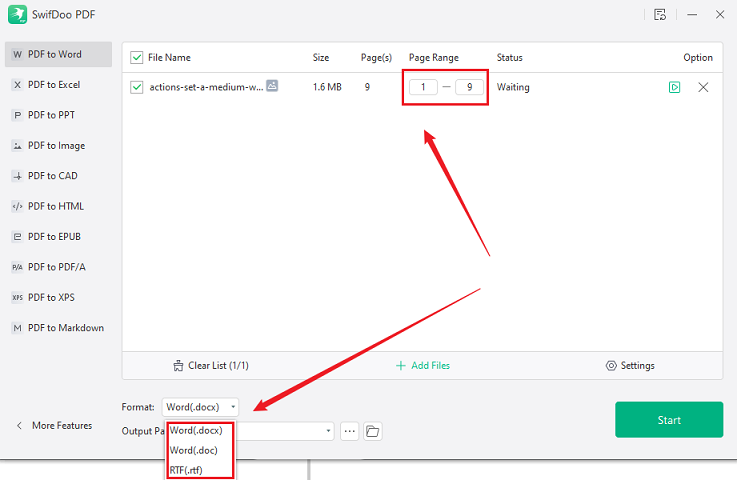Click the Option column header
Screen dimensions: 737x480
point(698,57)
